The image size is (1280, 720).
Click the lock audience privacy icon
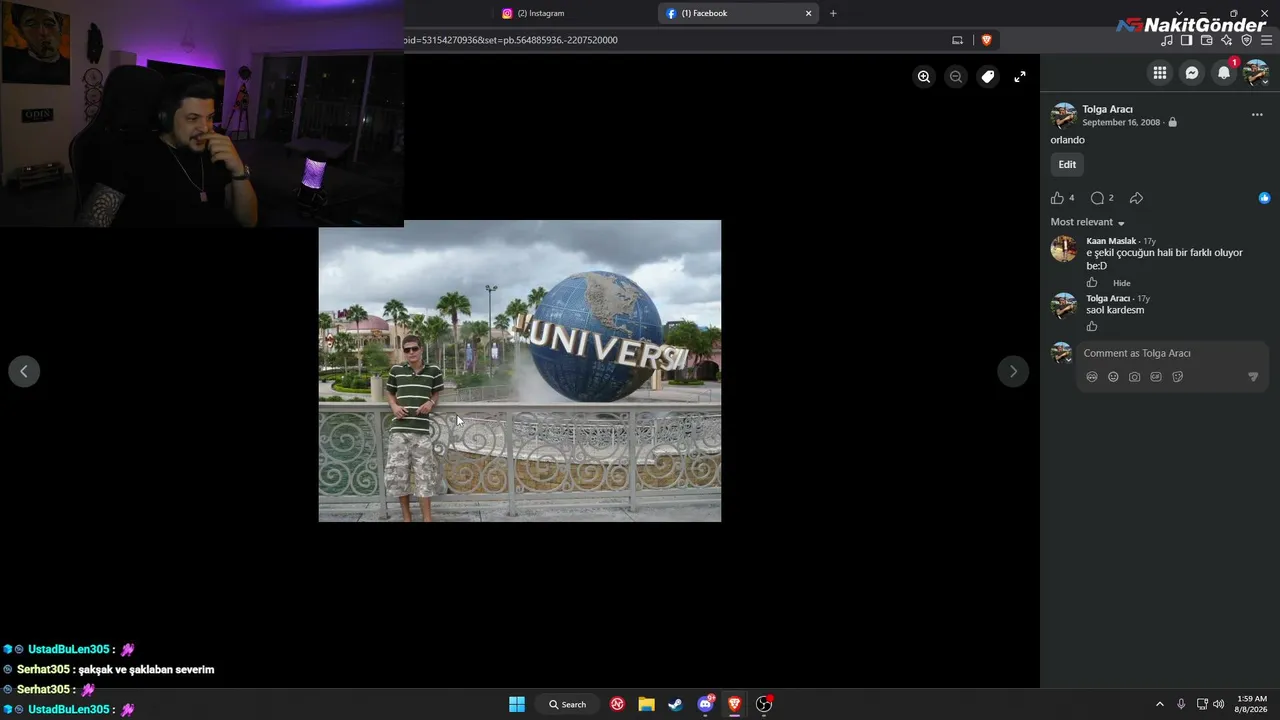point(1173,123)
